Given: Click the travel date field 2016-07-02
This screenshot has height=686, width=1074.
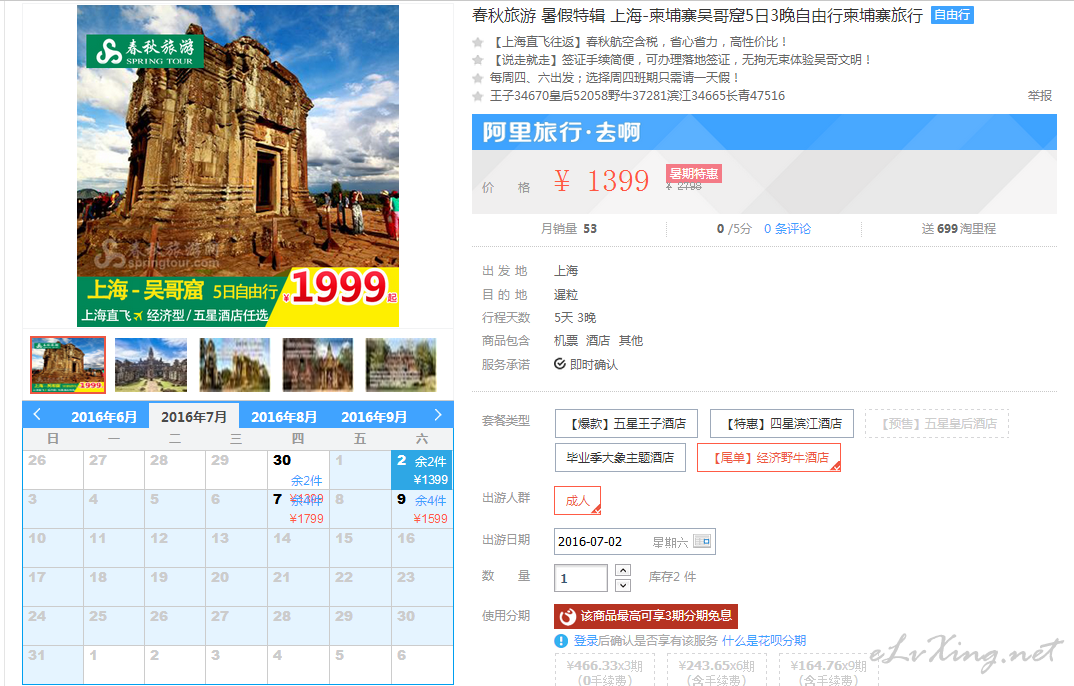Looking at the screenshot, I should tap(634, 542).
